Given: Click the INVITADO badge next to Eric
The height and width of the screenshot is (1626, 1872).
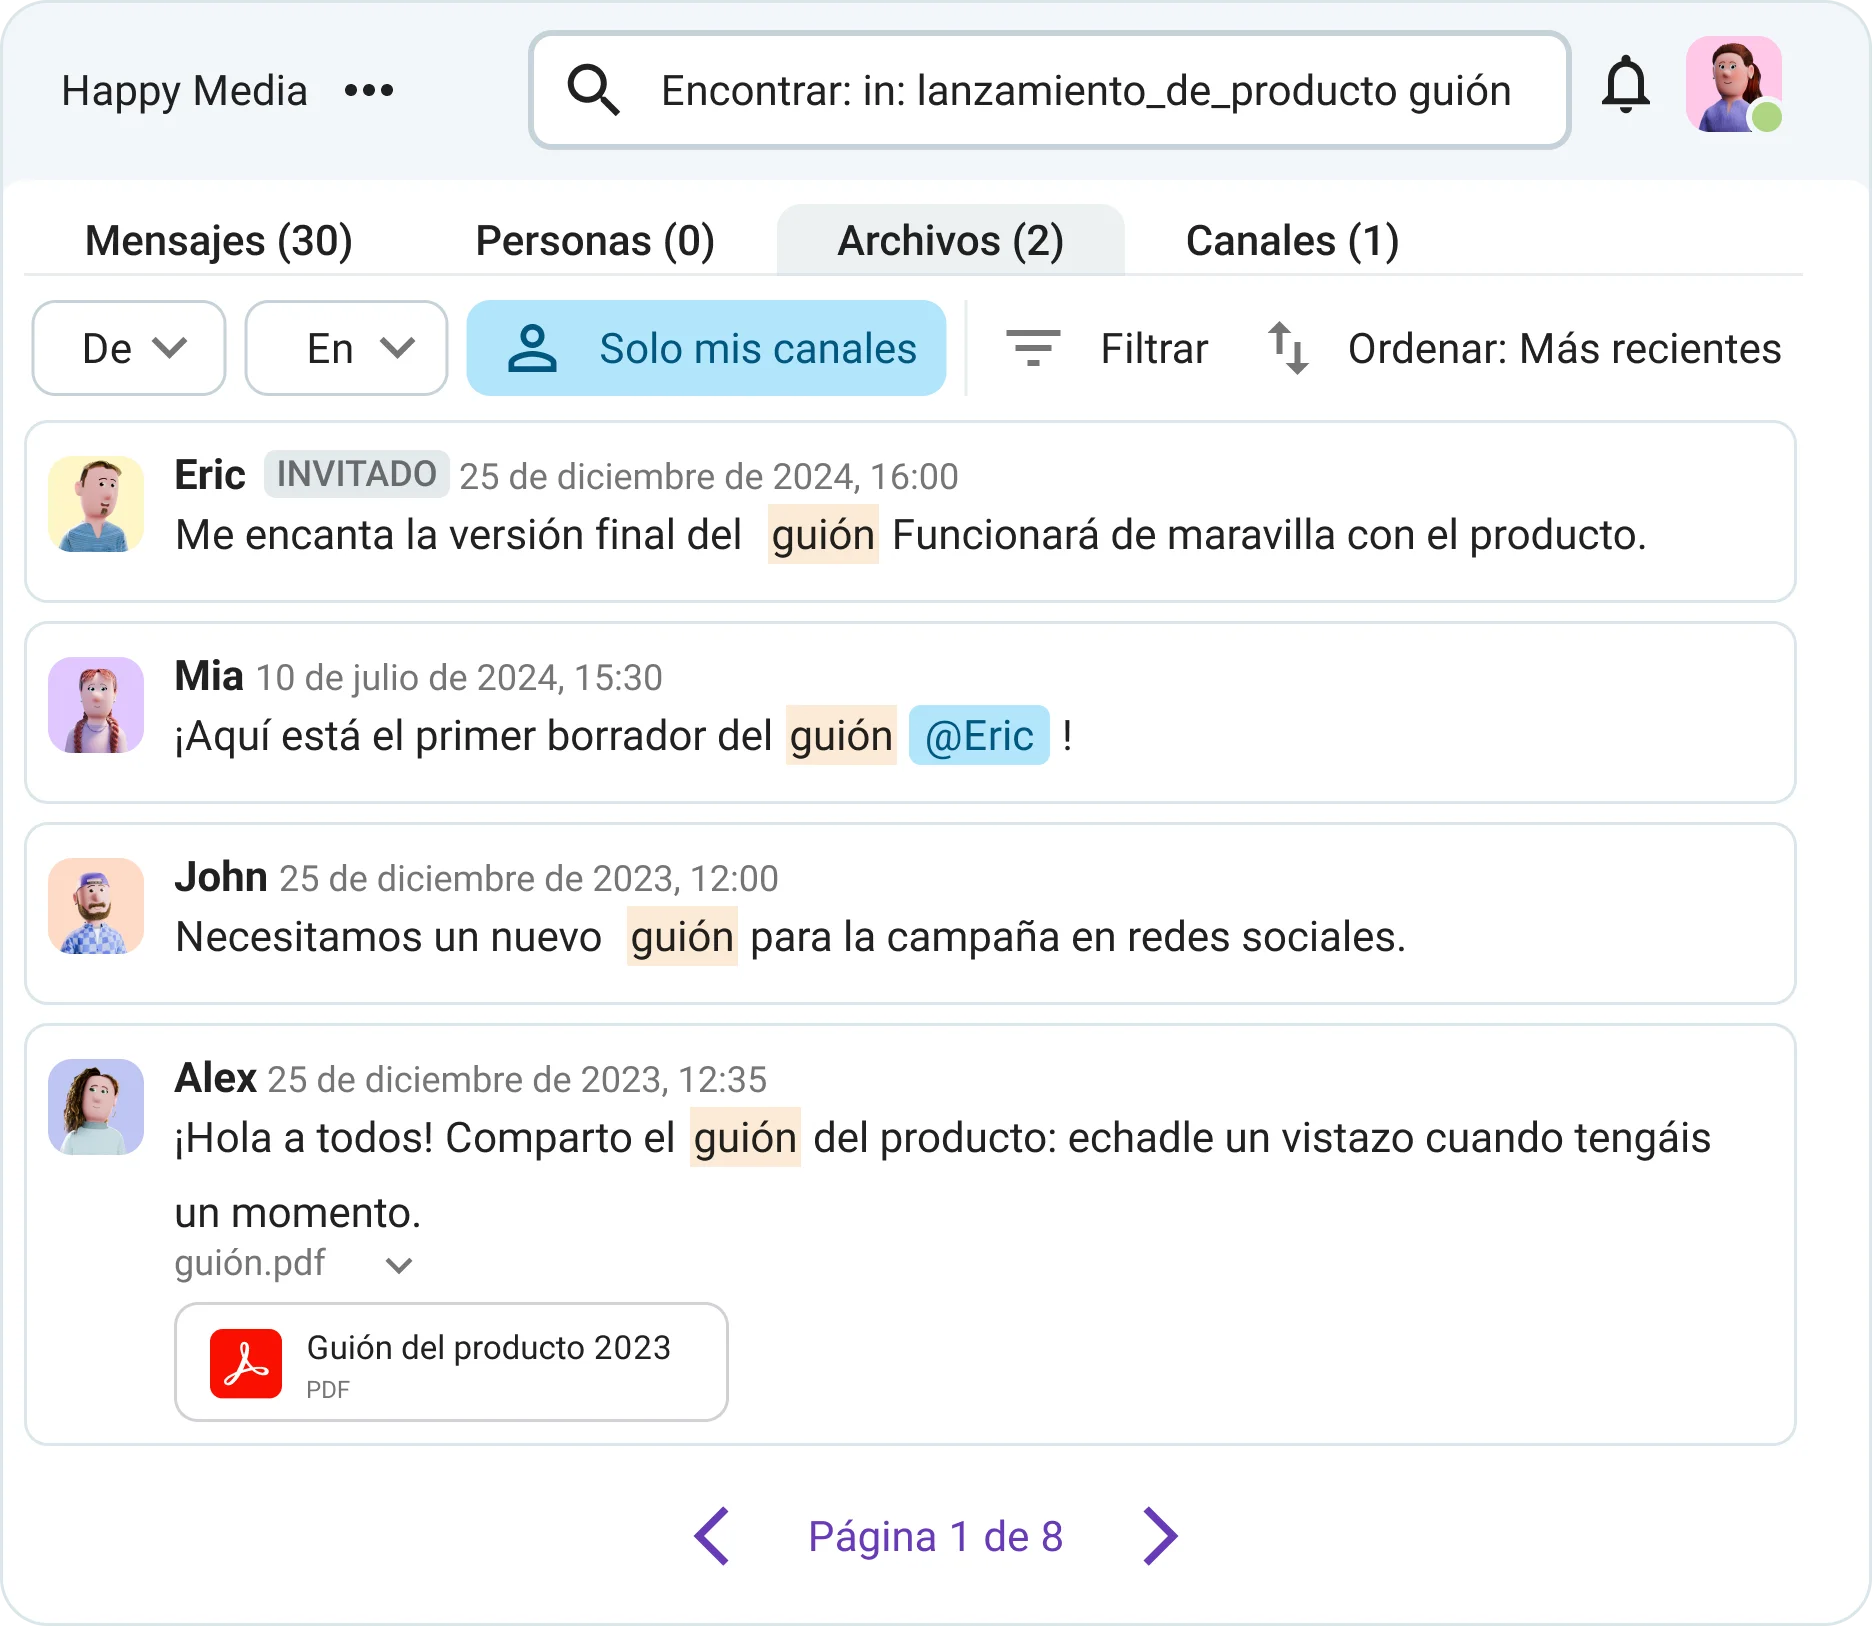Looking at the screenshot, I should pos(356,474).
